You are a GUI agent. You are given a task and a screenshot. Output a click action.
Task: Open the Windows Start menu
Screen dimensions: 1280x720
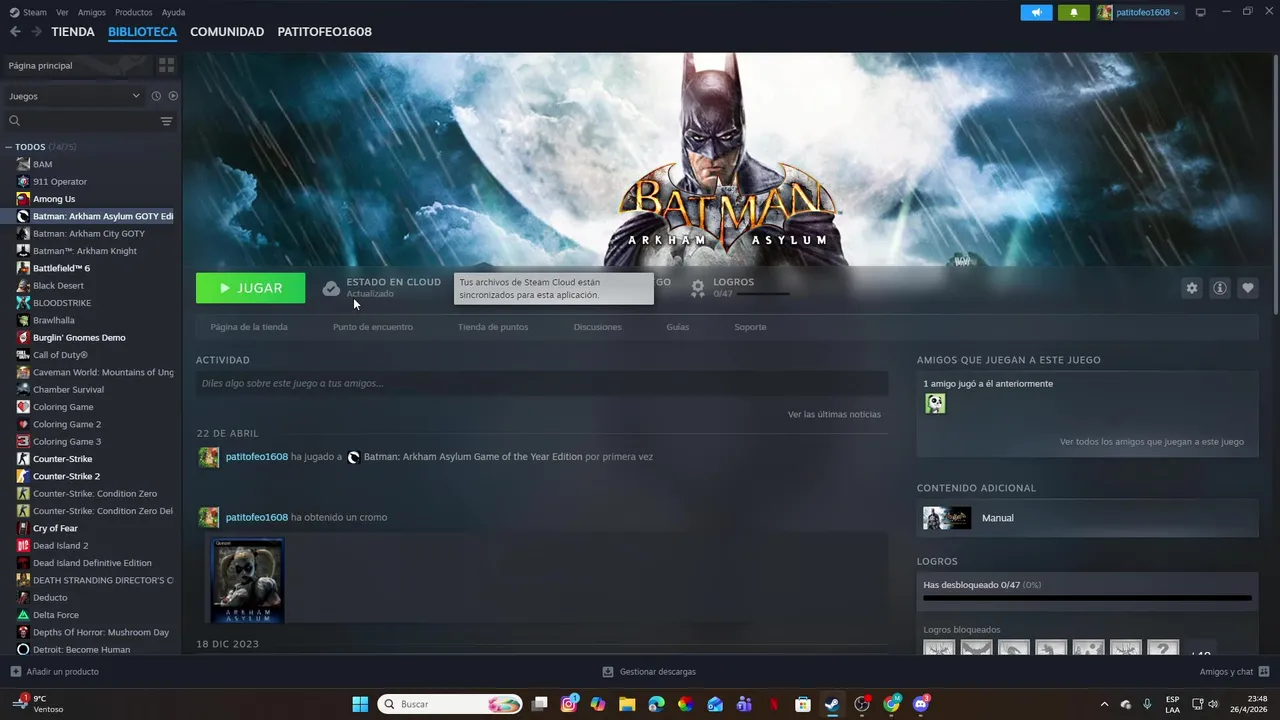pos(360,704)
